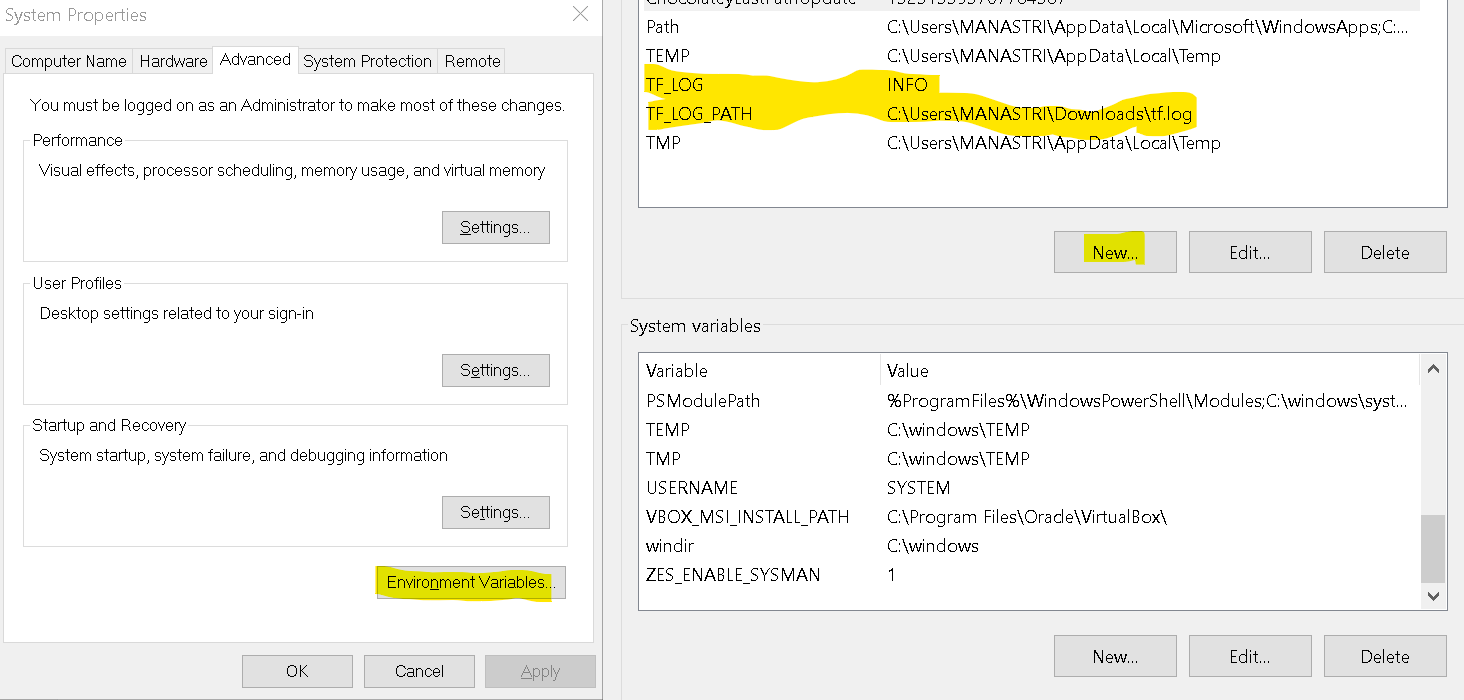Viewport: 1464px width, 700px height.
Task: Create a new user variable with New
Action: [x=1114, y=252]
